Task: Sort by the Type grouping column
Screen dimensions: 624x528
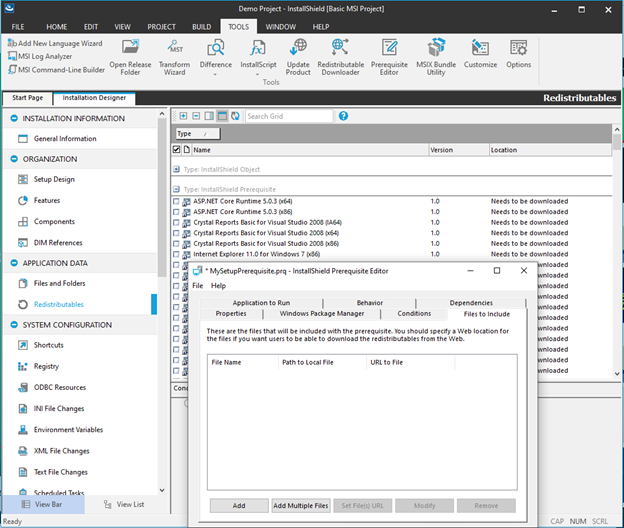Action: point(198,134)
